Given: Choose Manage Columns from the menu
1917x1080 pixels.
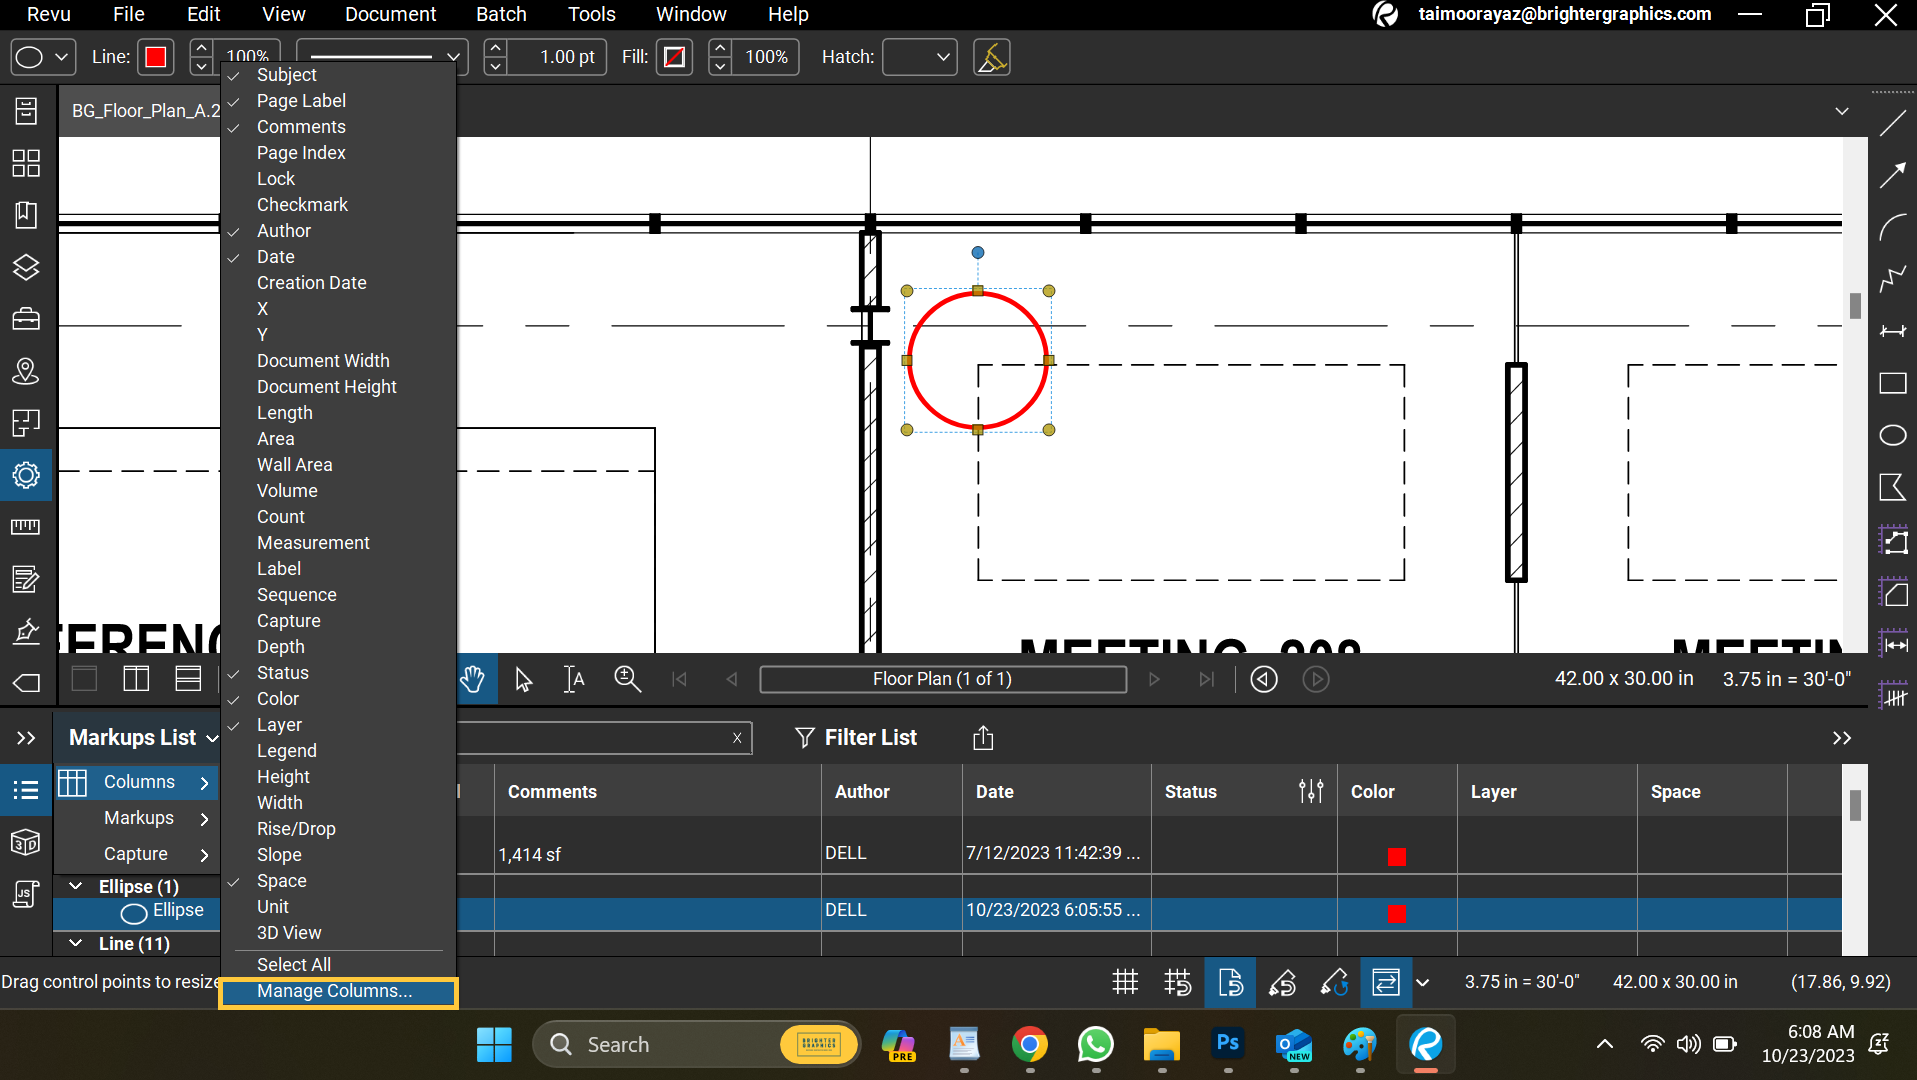Looking at the screenshot, I should 335,991.
